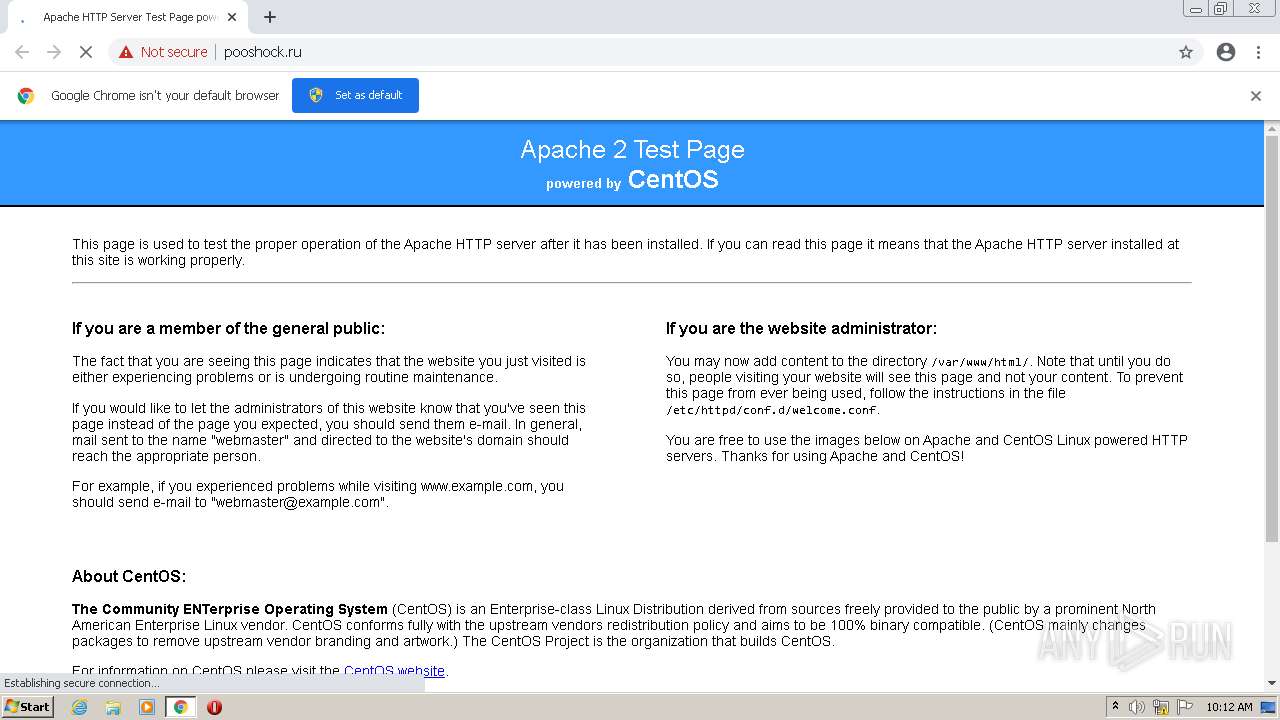Bookmark this page with the star icon
Image resolution: width=1280 pixels, height=720 pixels.
point(1186,52)
